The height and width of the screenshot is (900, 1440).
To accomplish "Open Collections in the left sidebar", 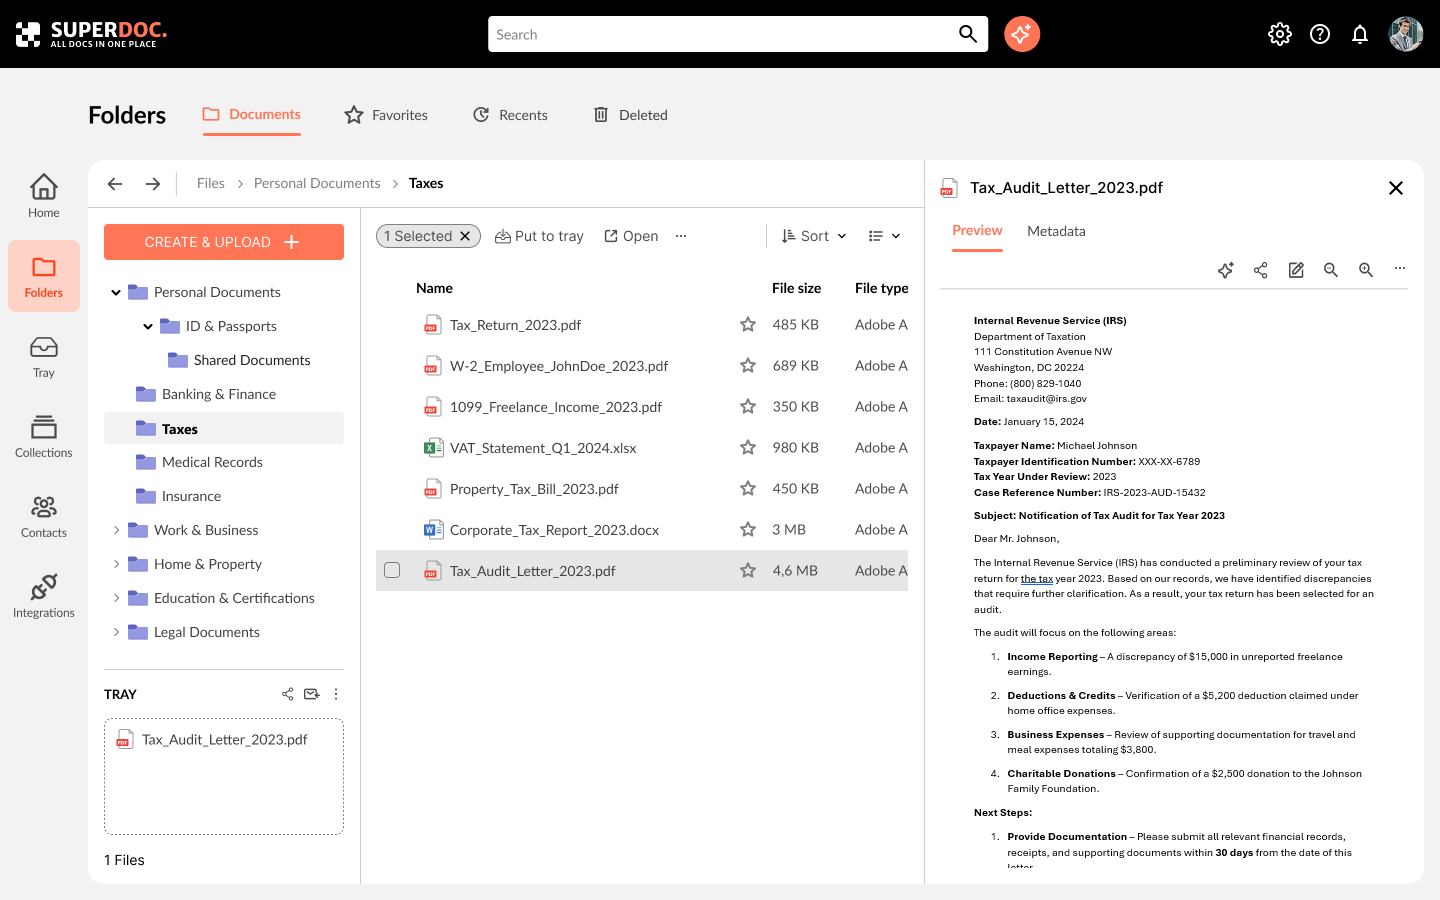I will click(44, 436).
